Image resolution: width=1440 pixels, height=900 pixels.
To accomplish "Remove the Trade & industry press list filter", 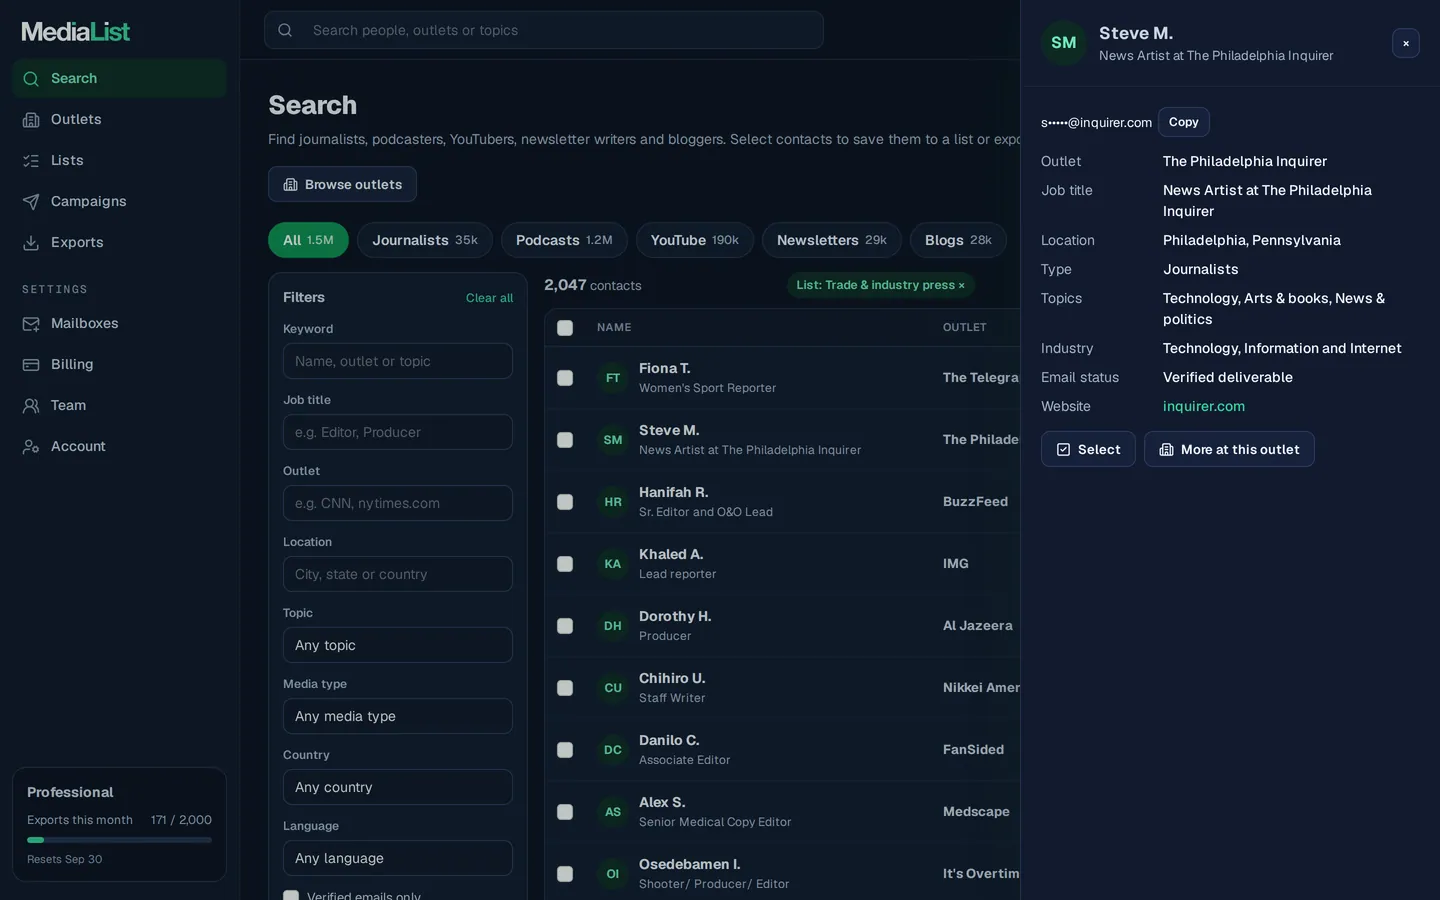I will 962,285.
